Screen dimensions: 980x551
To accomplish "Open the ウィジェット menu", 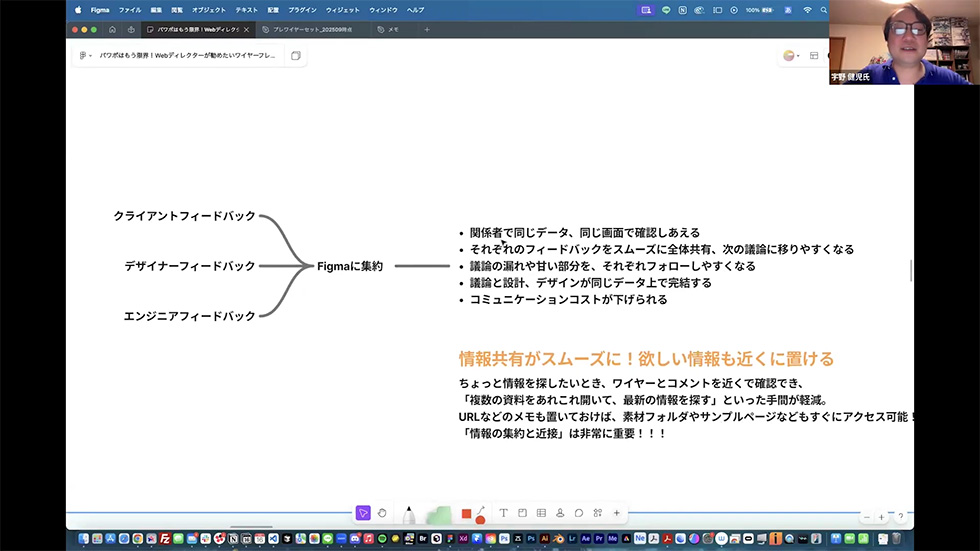I will coord(342,10).
